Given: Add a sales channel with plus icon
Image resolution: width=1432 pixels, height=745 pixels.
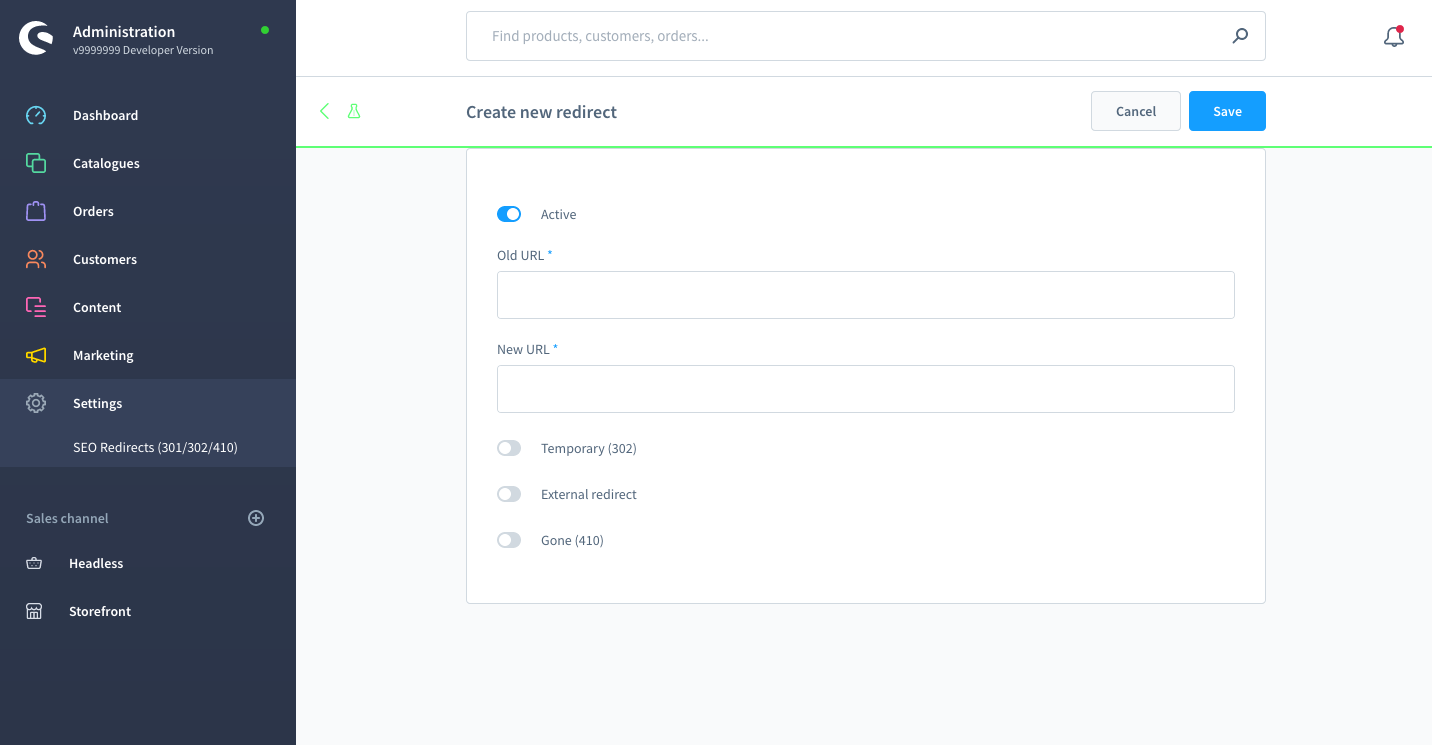Looking at the screenshot, I should 256,518.
